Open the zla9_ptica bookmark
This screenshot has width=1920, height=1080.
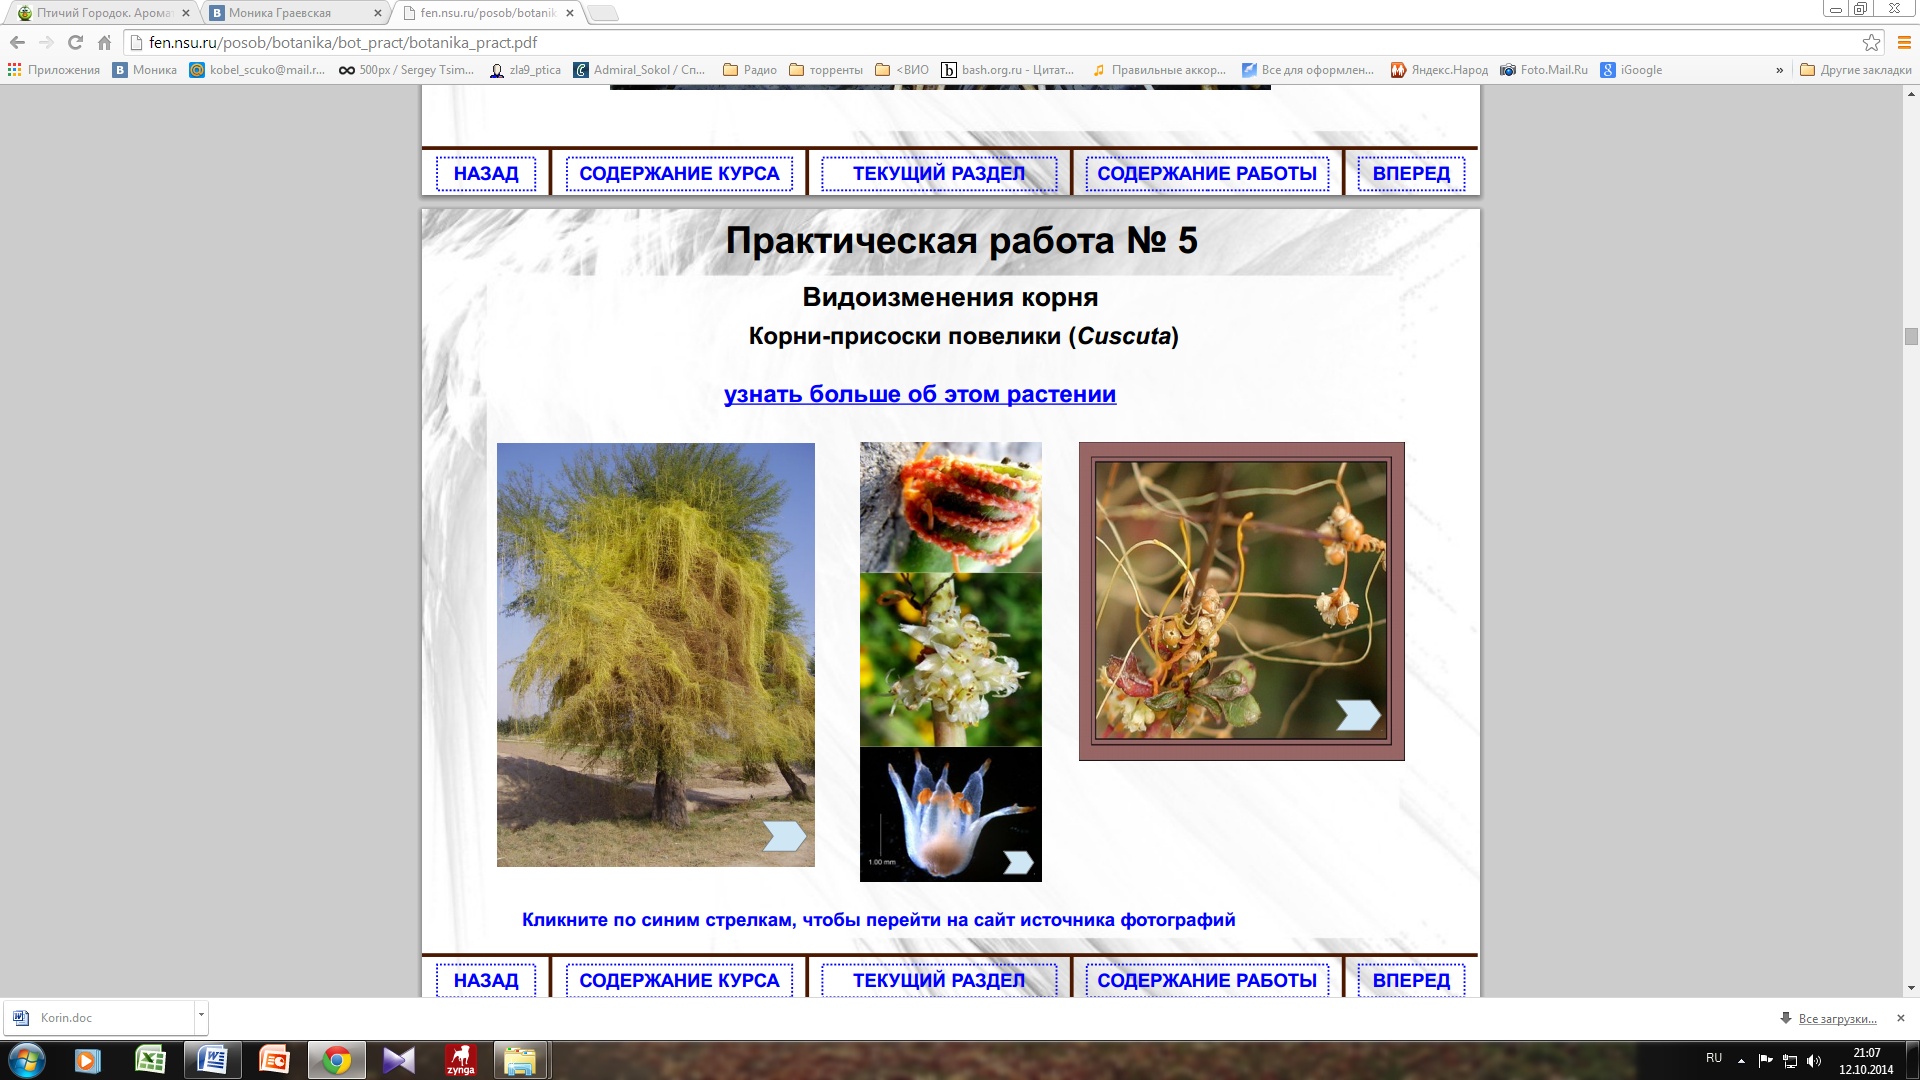click(x=525, y=70)
